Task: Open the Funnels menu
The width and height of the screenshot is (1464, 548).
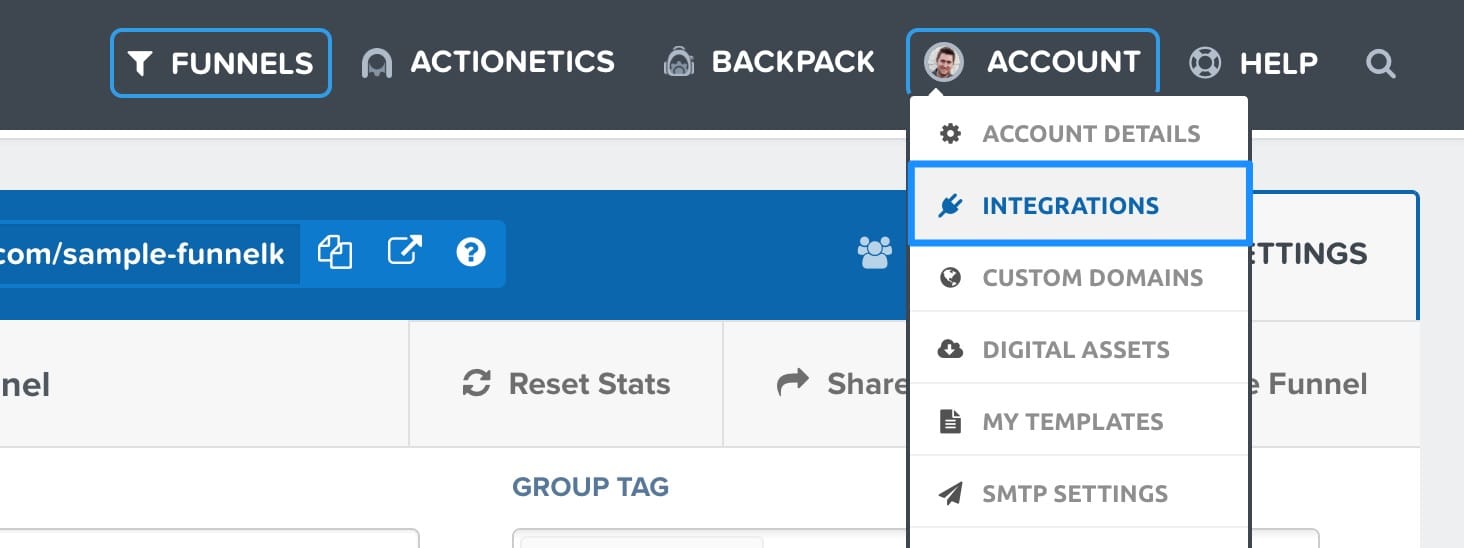Action: [x=221, y=63]
